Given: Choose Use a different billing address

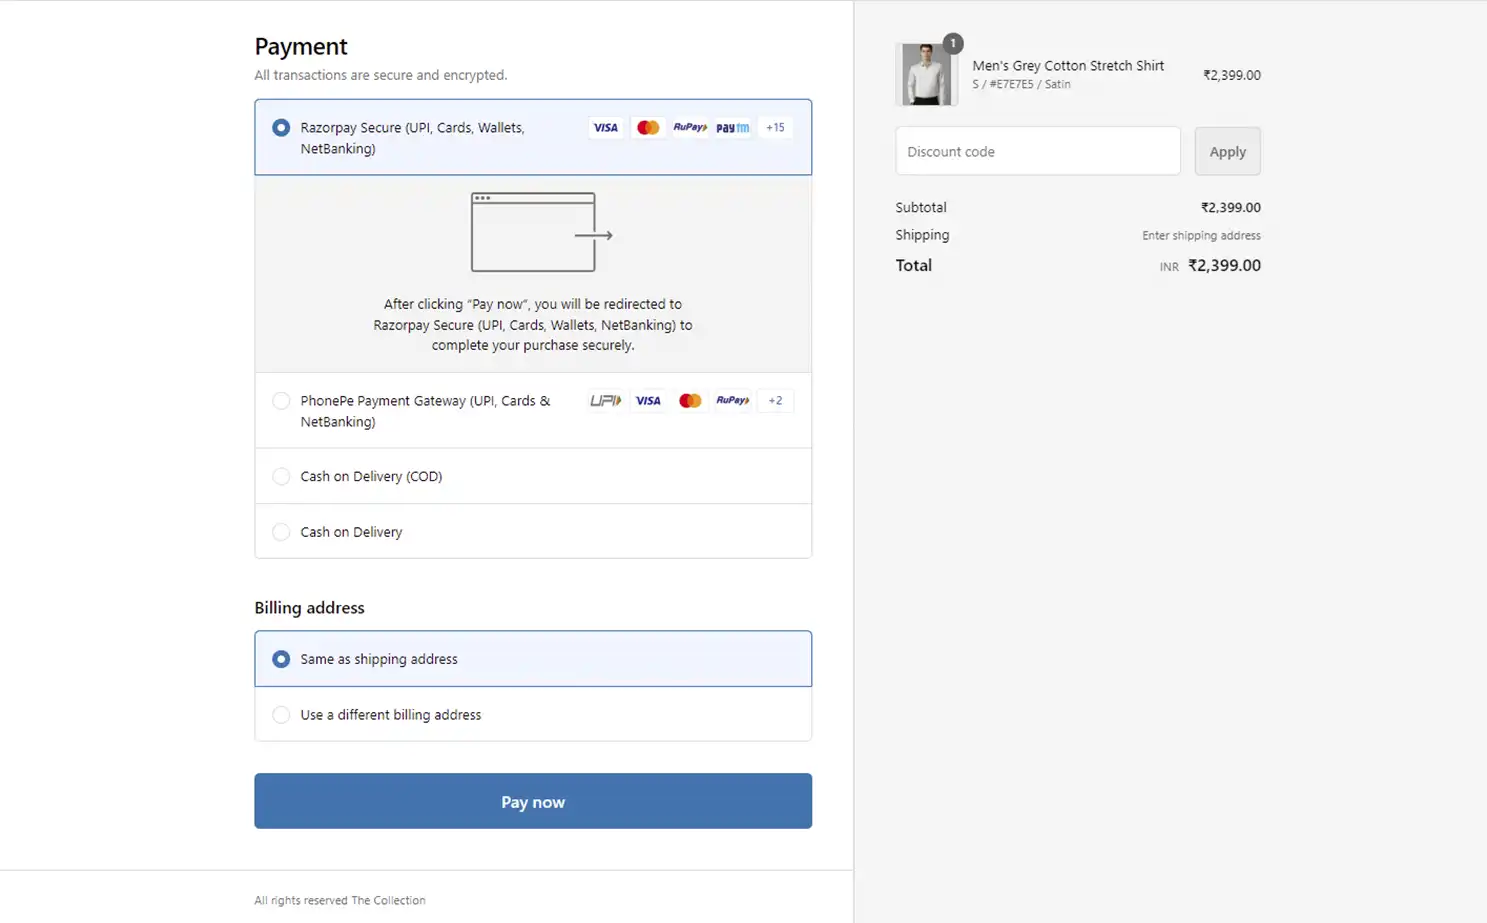Looking at the screenshot, I should pos(281,714).
